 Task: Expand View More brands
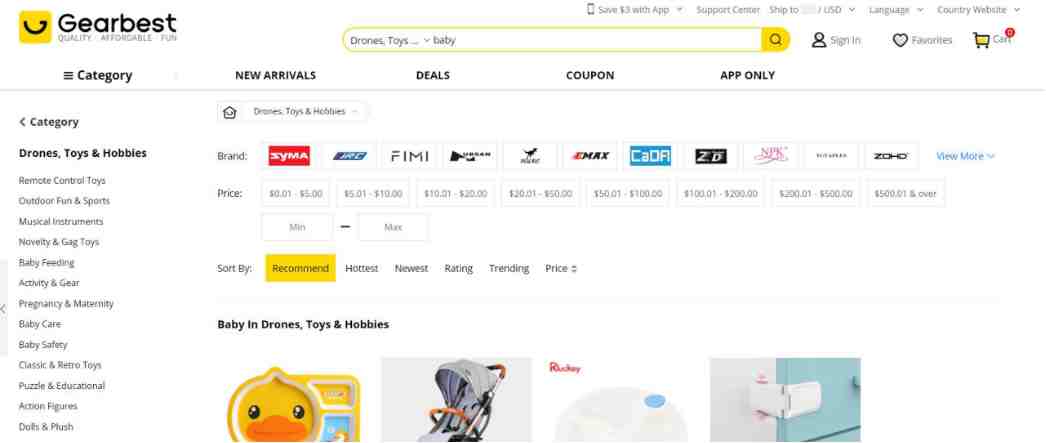click(x=965, y=156)
